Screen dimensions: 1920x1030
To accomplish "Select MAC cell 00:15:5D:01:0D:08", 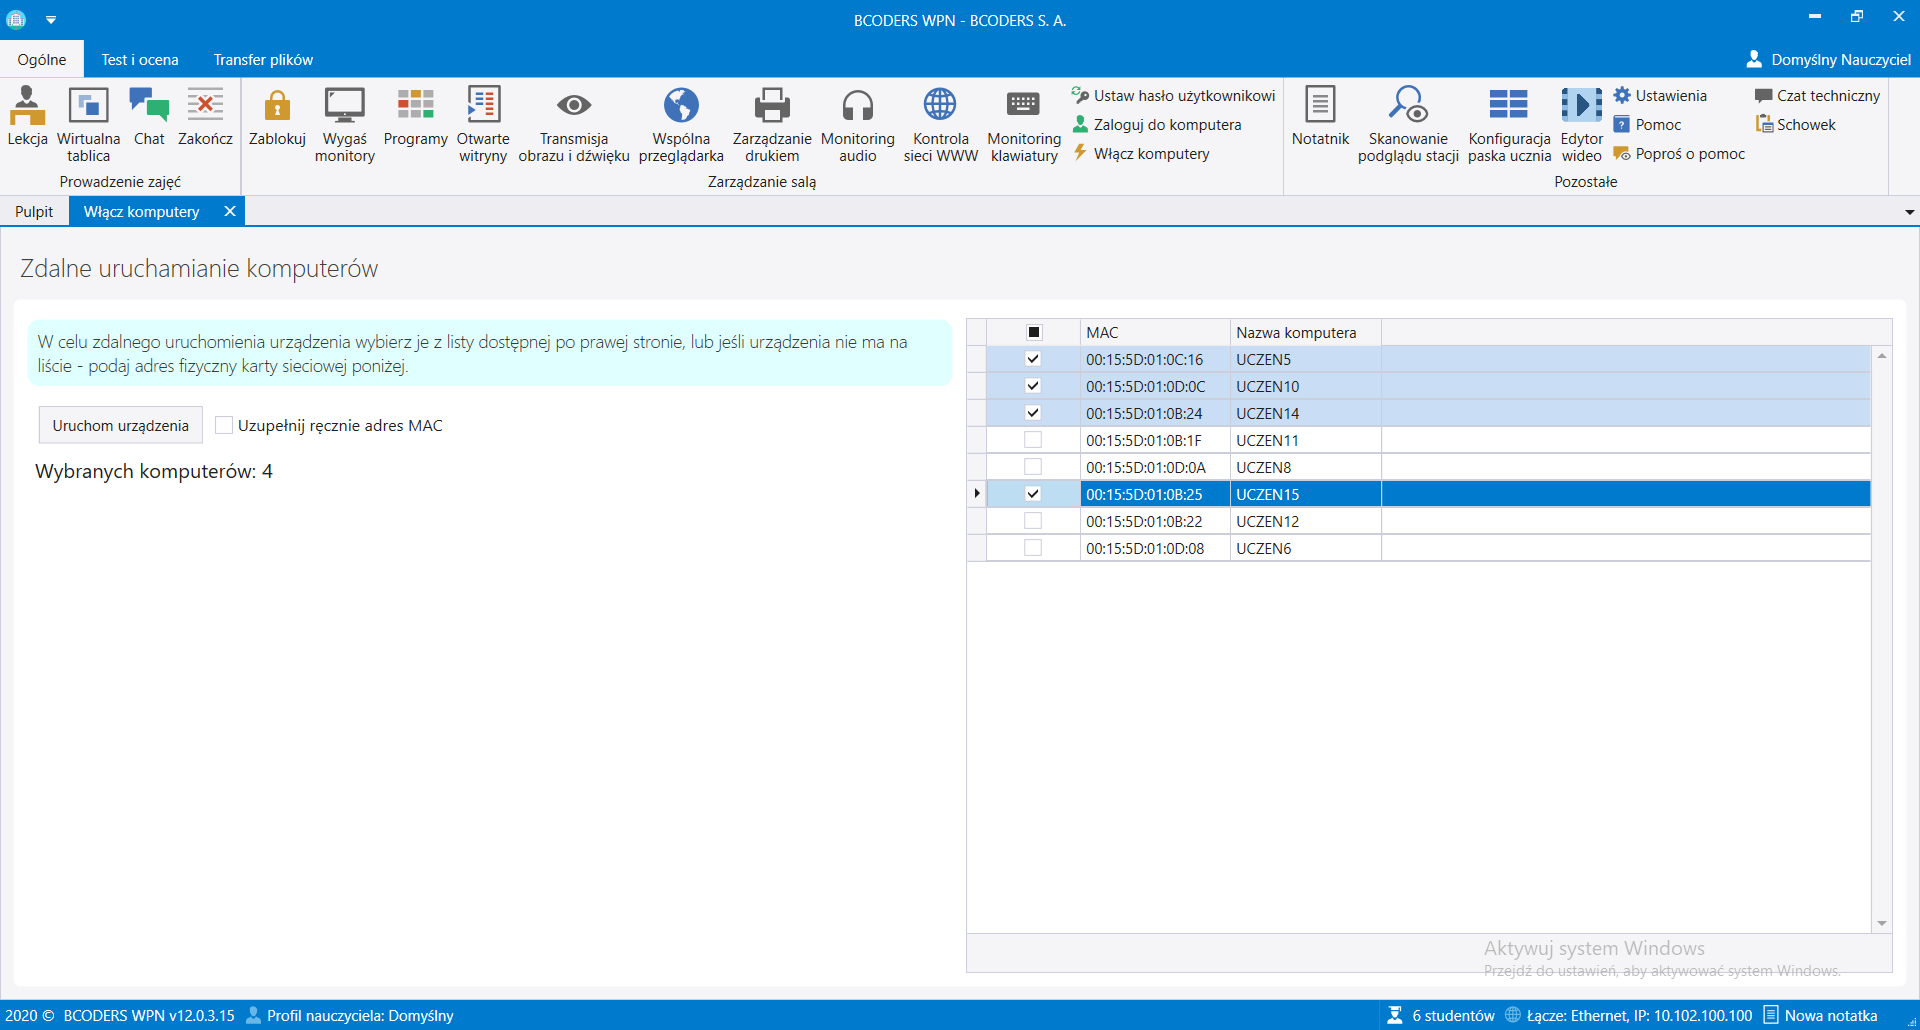I will [x=1155, y=548].
